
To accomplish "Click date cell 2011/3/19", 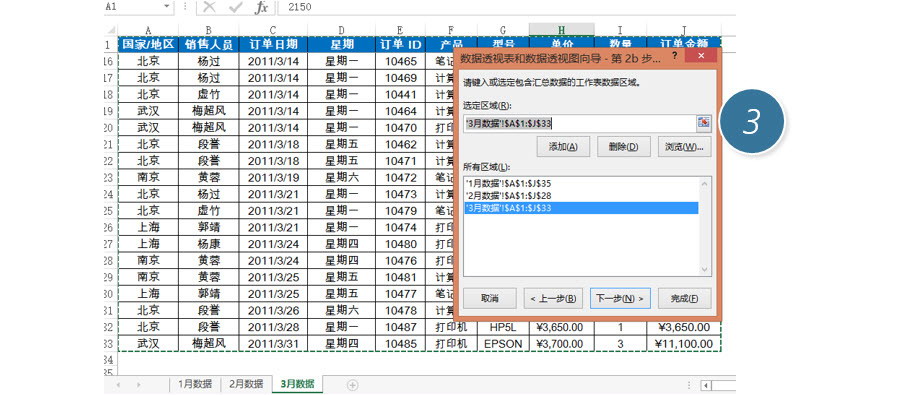I will pyautogui.click(x=273, y=177).
